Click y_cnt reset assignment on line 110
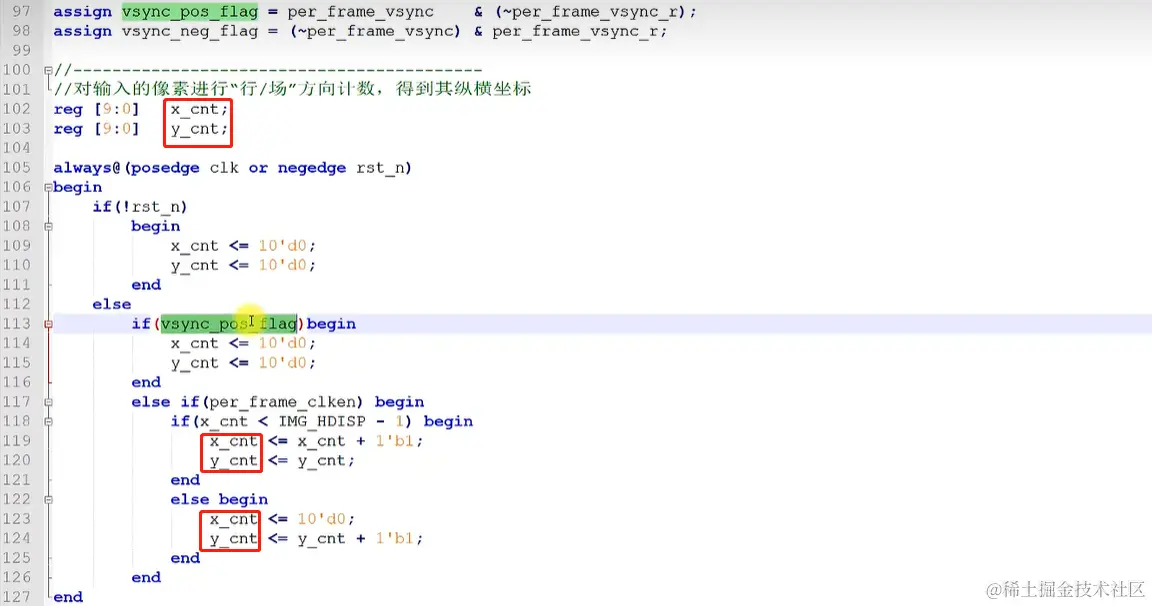Screen dimensions: 1152x606 pos(243,265)
